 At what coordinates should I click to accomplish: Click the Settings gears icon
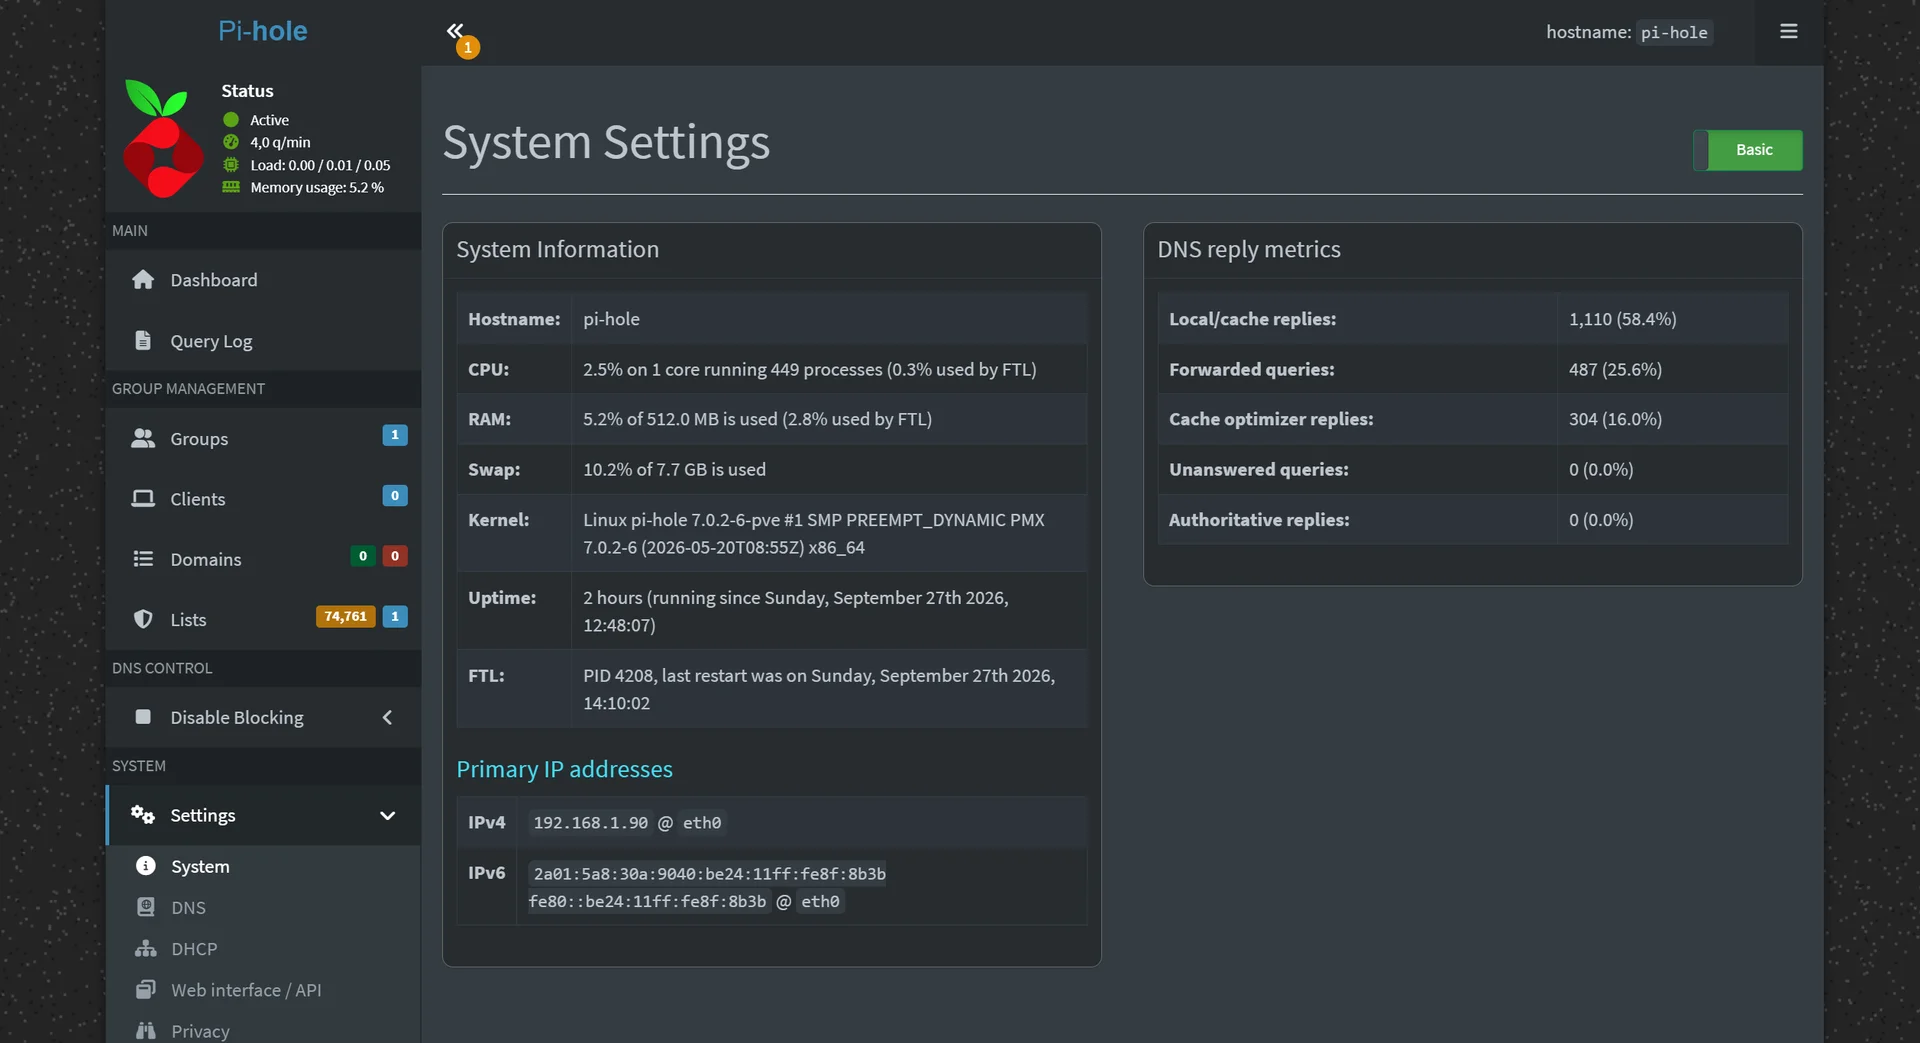[x=143, y=815]
